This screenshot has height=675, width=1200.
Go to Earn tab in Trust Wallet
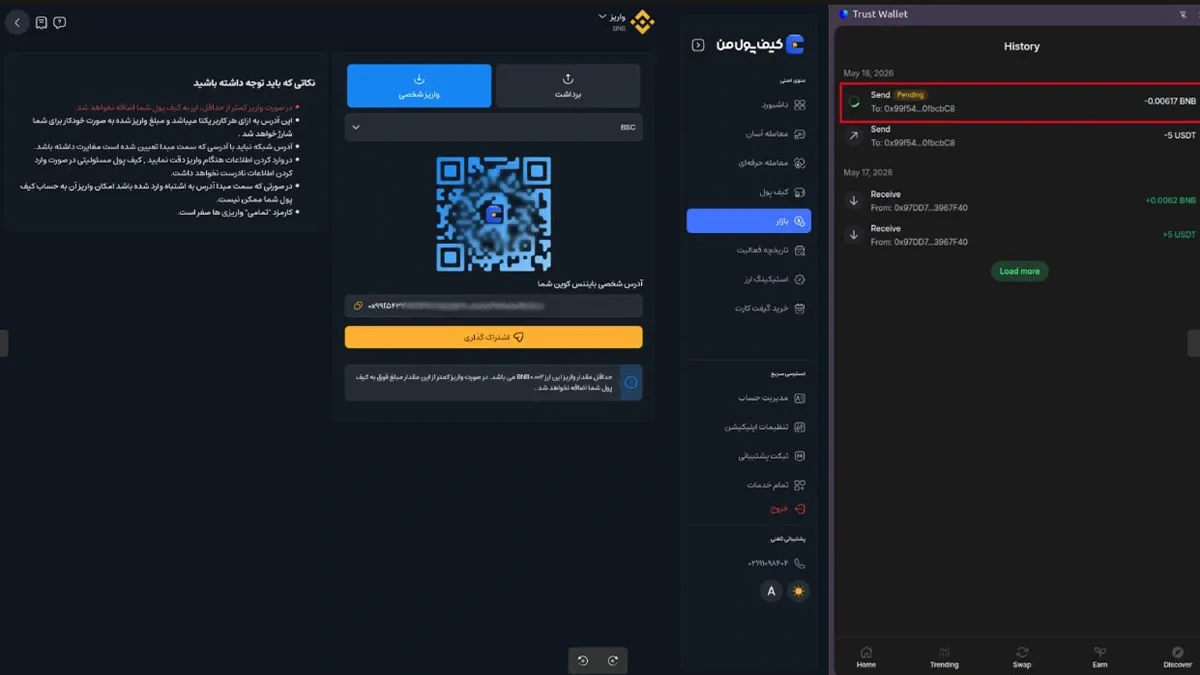(1100, 657)
